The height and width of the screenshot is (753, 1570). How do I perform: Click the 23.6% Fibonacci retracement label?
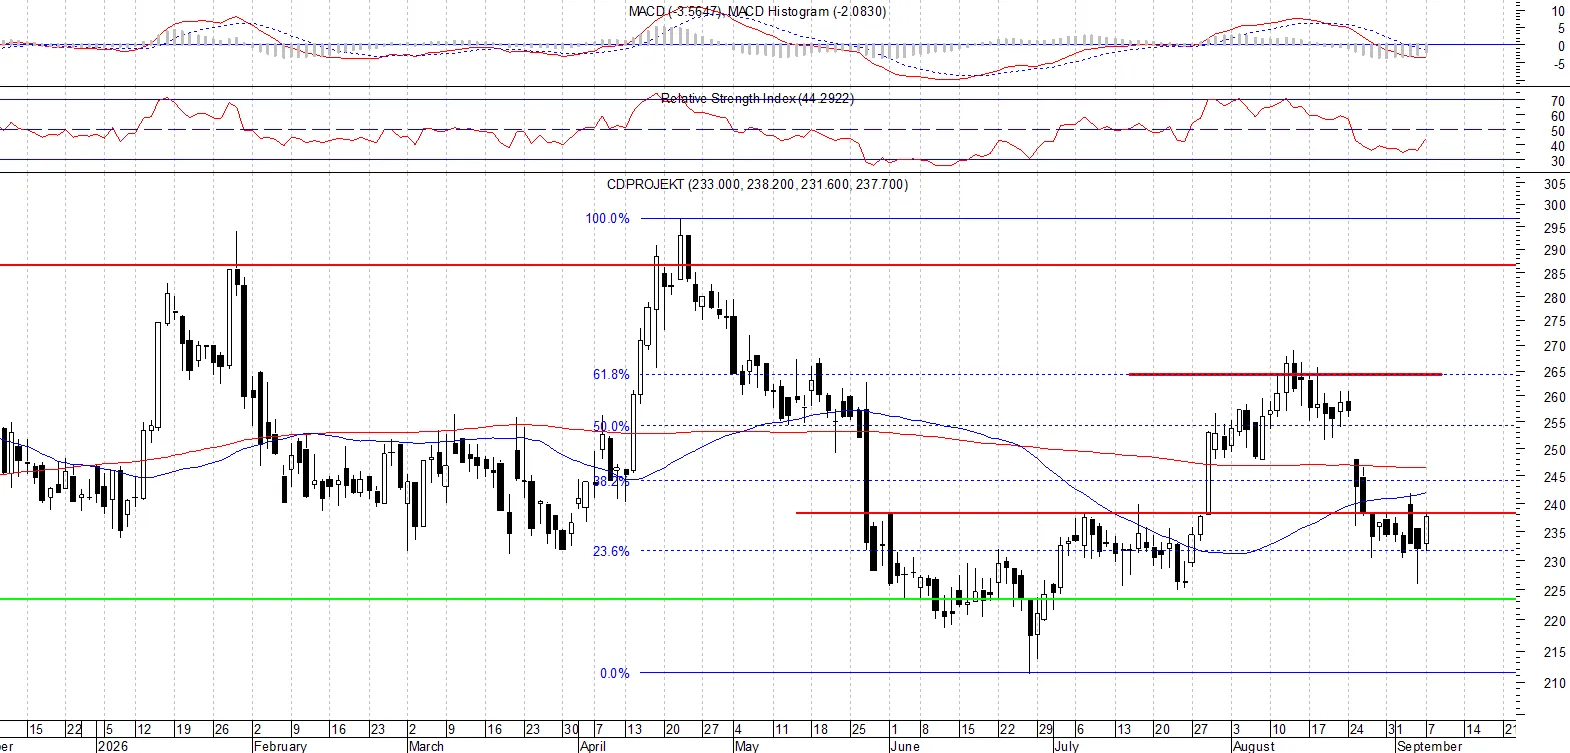click(x=611, y=551)
